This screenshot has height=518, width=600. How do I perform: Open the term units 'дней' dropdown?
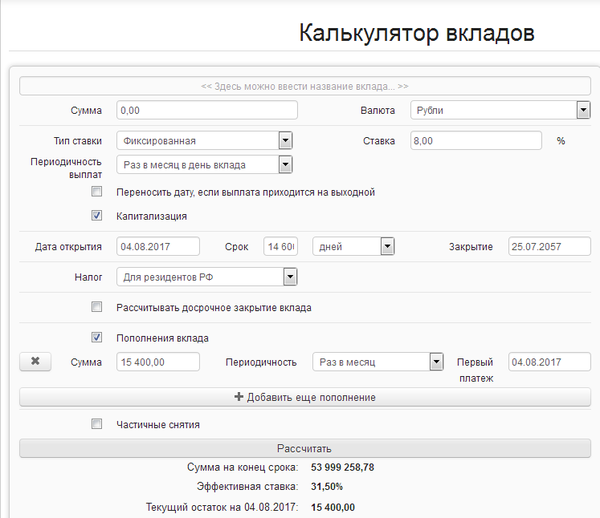353,246
